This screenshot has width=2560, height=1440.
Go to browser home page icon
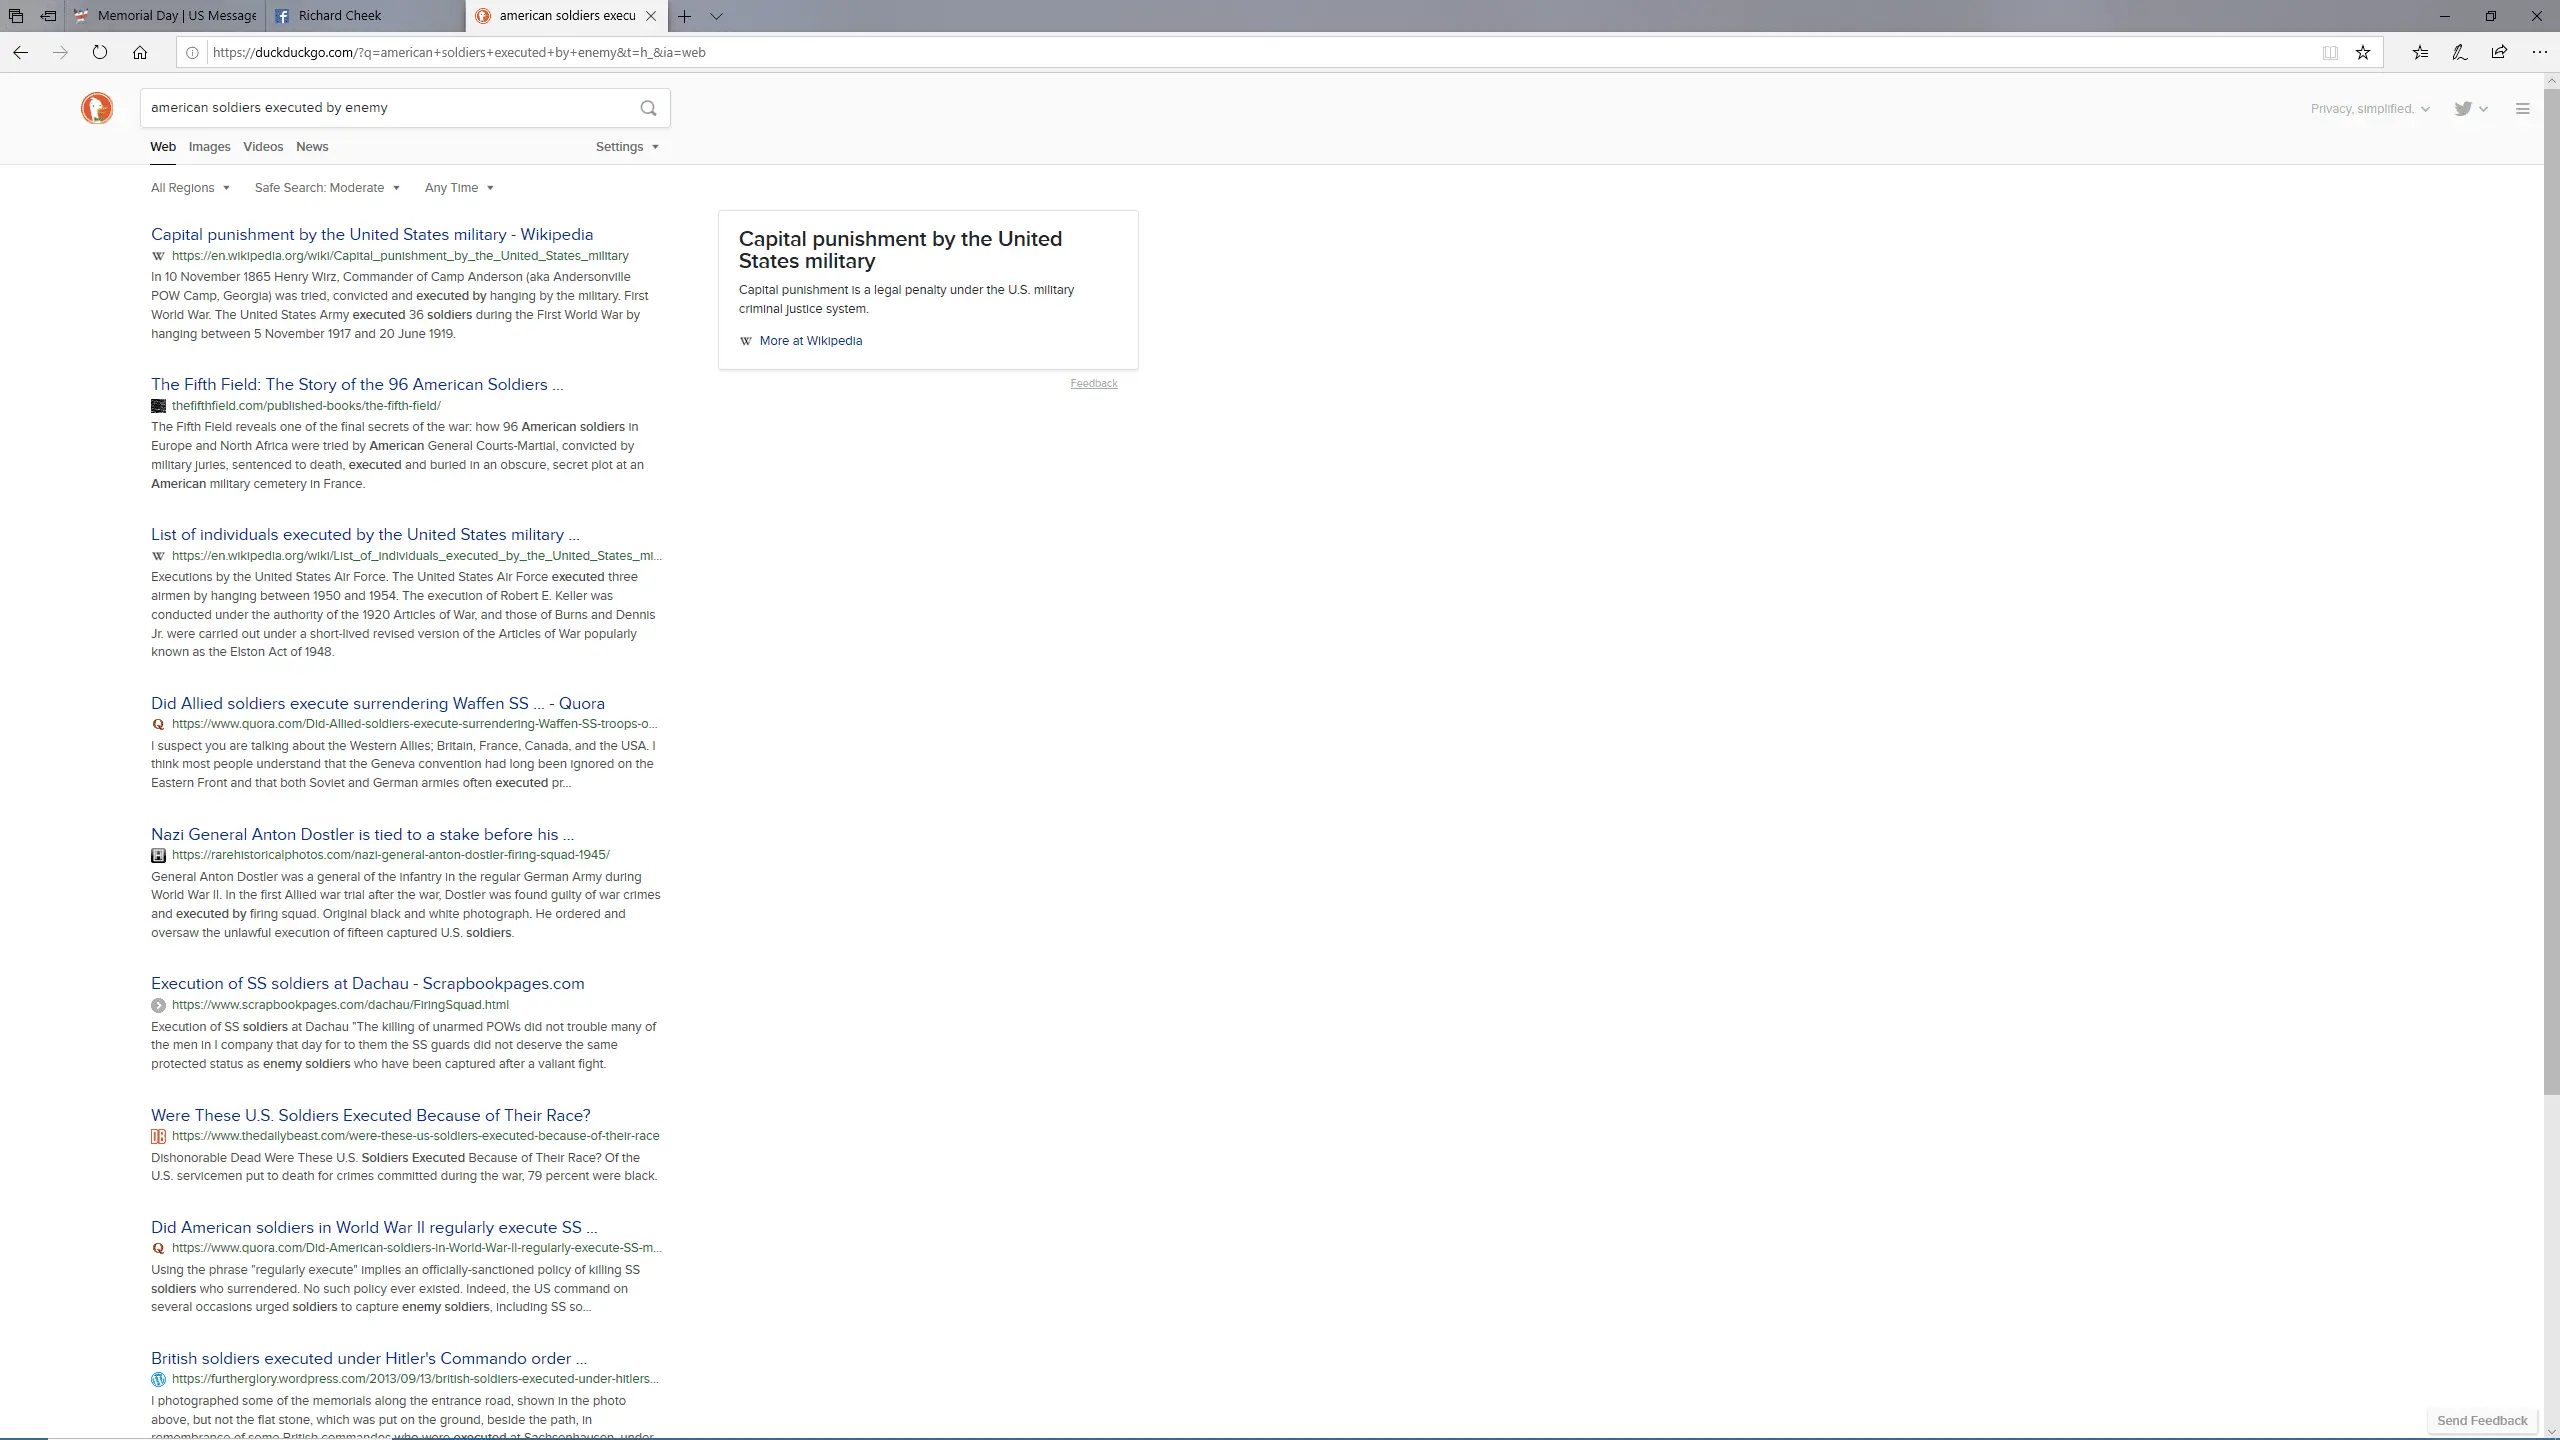click(140, 52)
